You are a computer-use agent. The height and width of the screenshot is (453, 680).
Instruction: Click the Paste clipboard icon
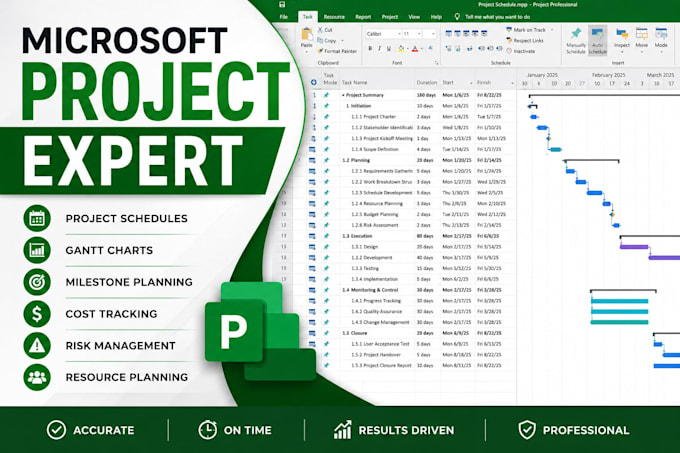(307, 34)
